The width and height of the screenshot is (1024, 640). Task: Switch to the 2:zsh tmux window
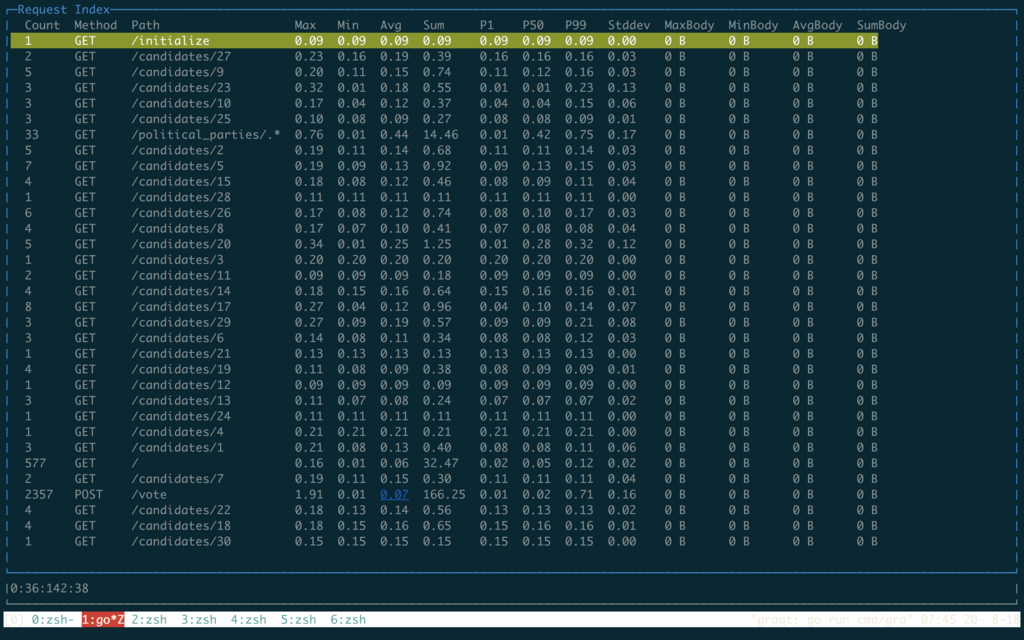149,619
